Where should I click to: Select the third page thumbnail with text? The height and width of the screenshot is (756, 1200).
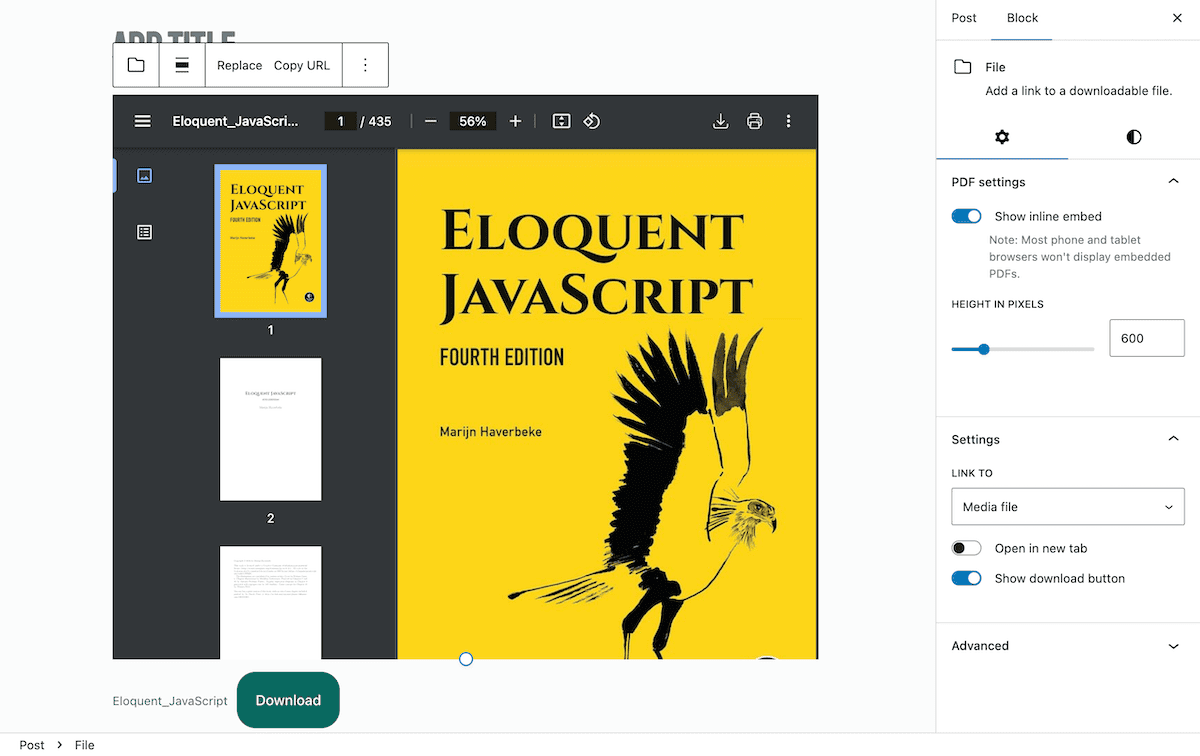(271, 602)
